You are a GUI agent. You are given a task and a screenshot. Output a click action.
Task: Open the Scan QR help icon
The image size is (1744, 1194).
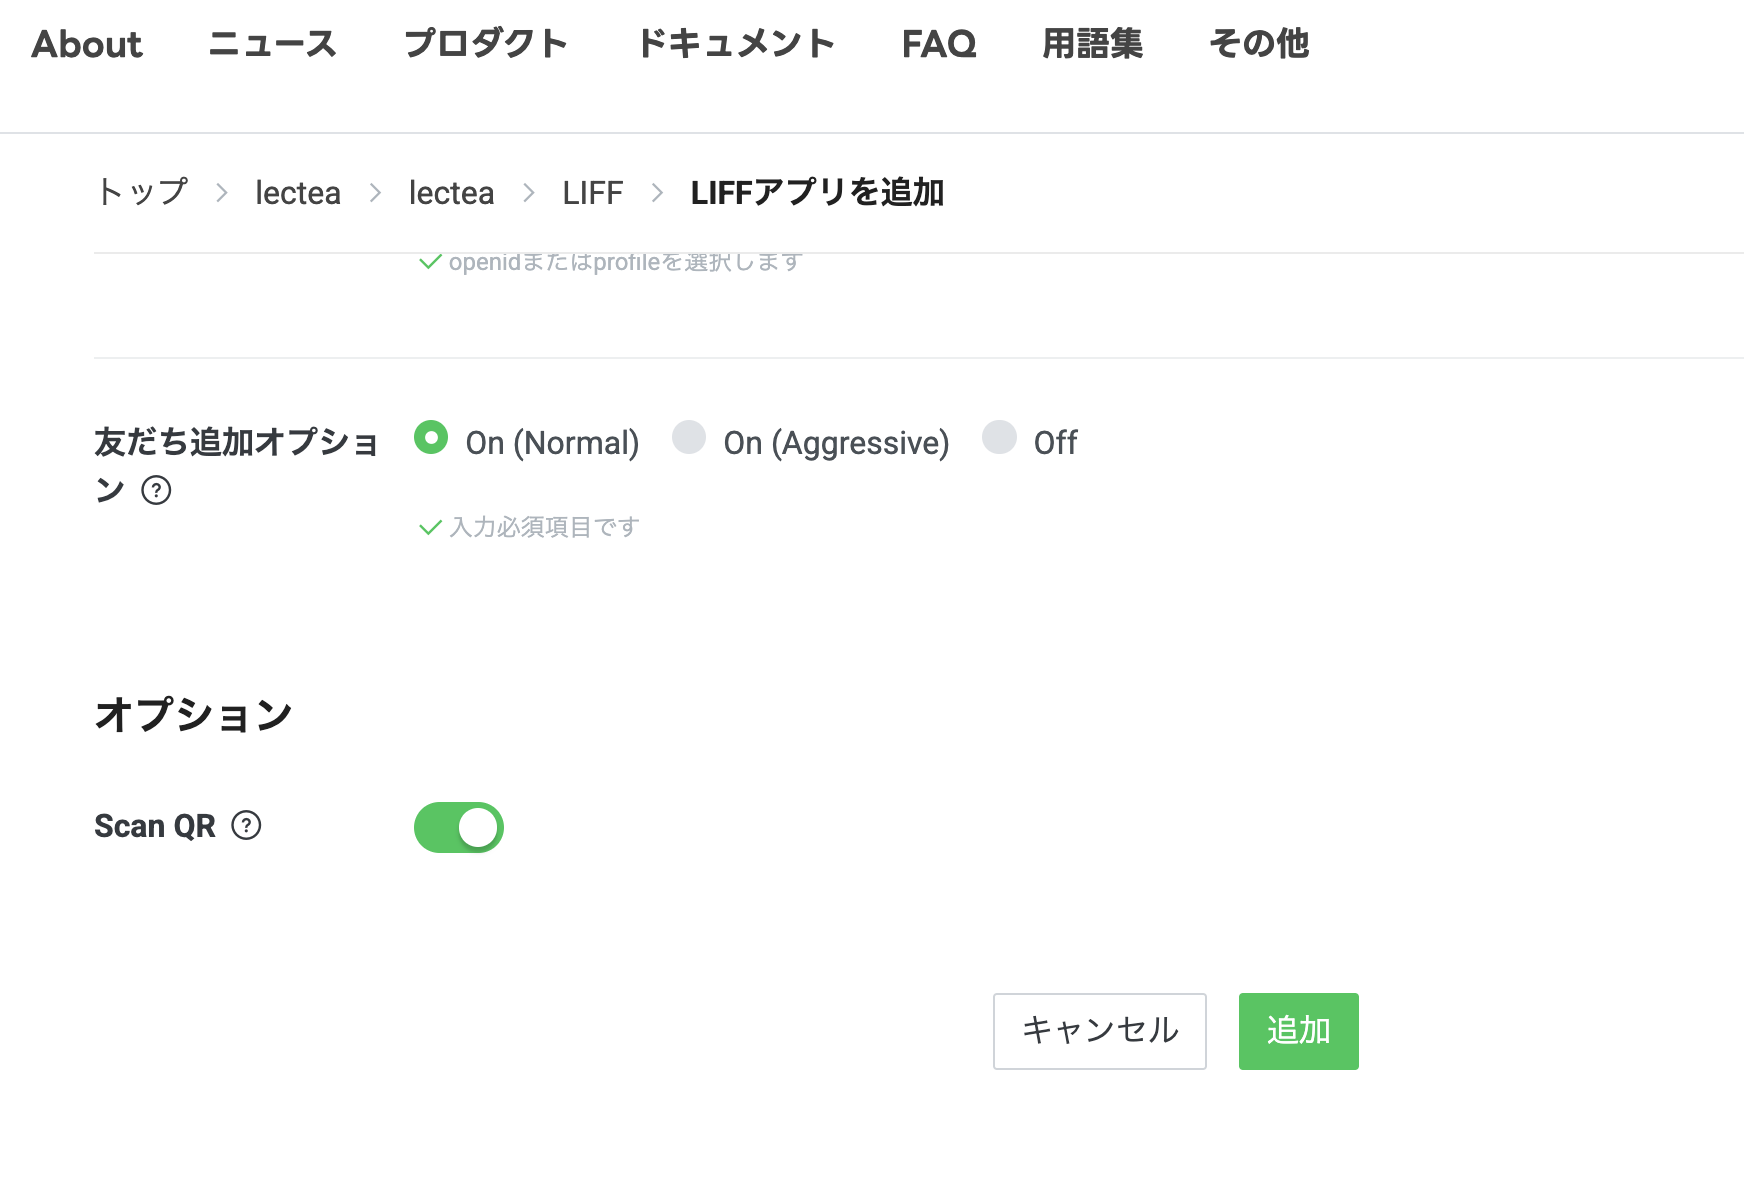(245, 826)
